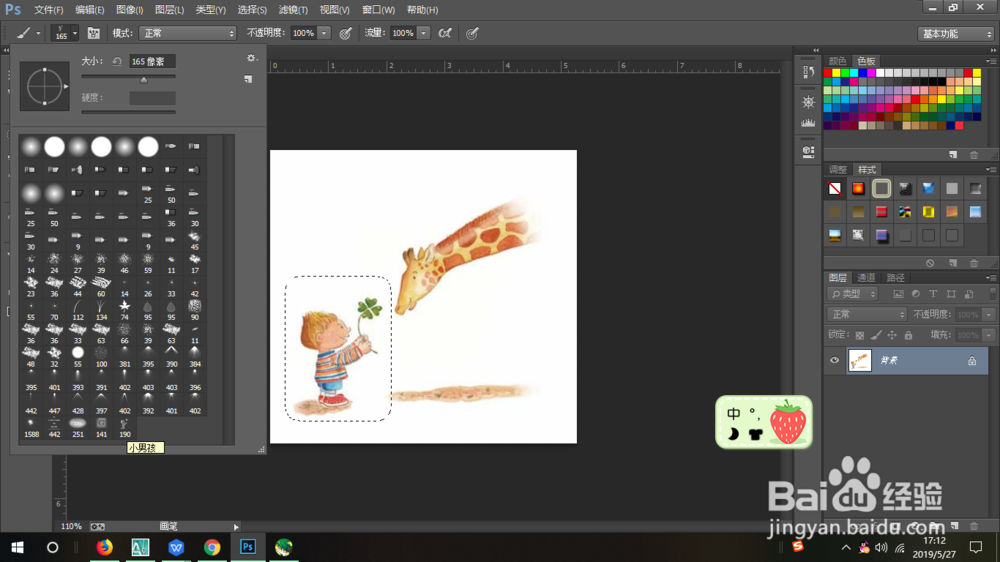Open the Navigator wheel panel icon
1000x562 pixels.
808,101
